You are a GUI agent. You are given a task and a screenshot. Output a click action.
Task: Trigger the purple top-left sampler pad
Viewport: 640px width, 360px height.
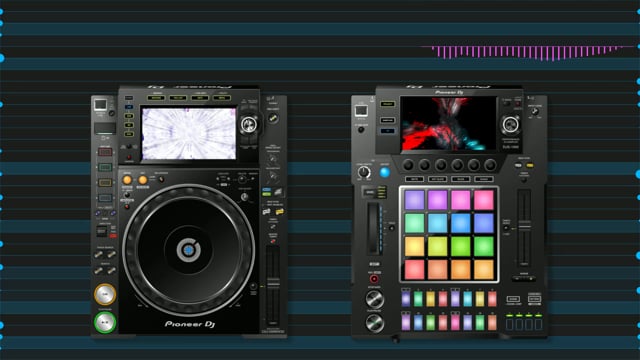tap(414, 200)
